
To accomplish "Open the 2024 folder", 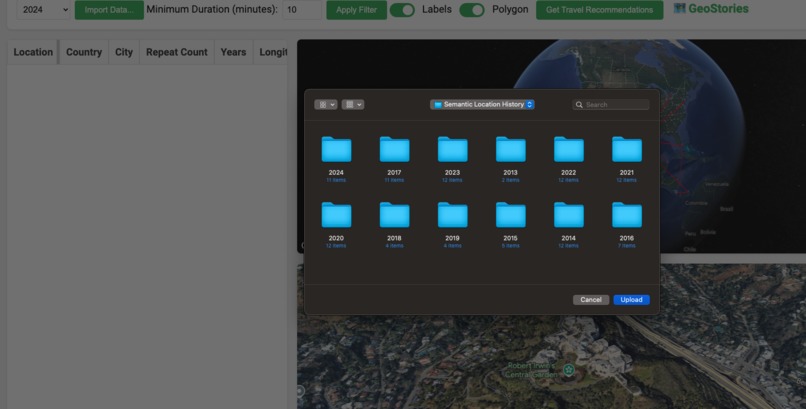I will [x=336, y=150].
